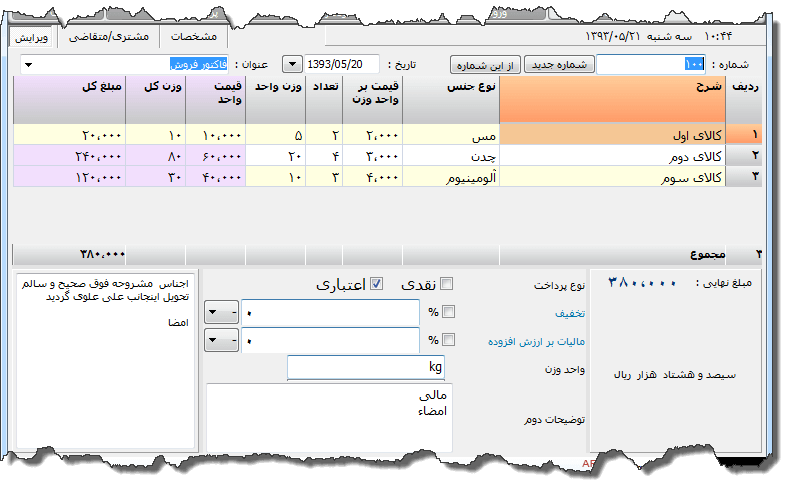Click the واحد وزن field containing kg
Screen dimensions: 789x492
pos(365,368)
